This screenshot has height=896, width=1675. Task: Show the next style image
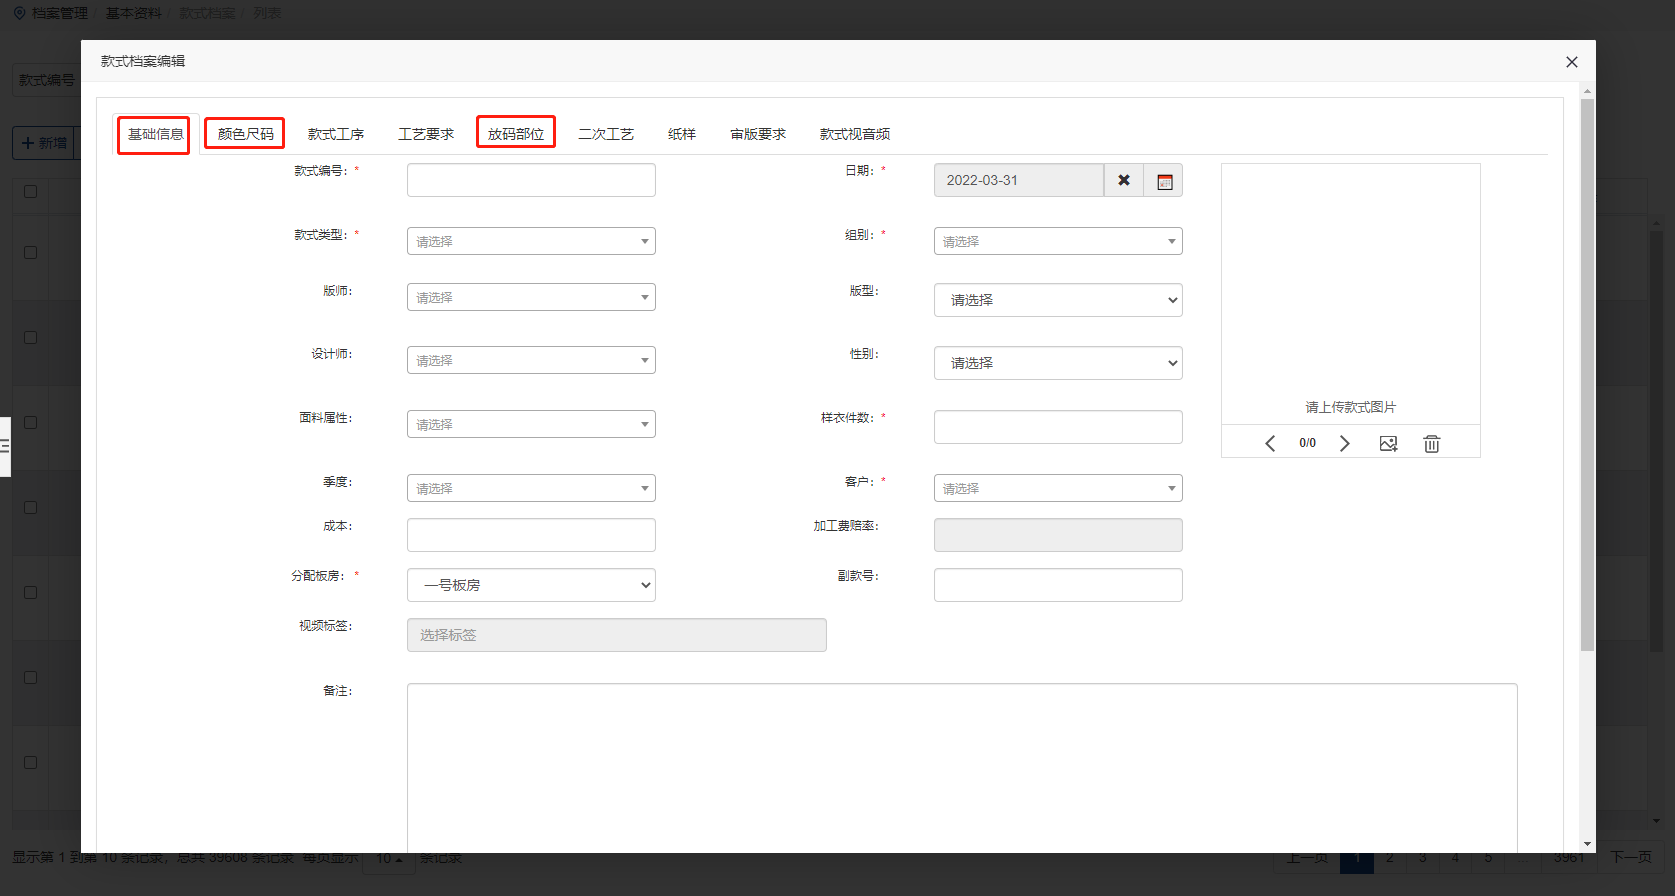coord(1345,443)
